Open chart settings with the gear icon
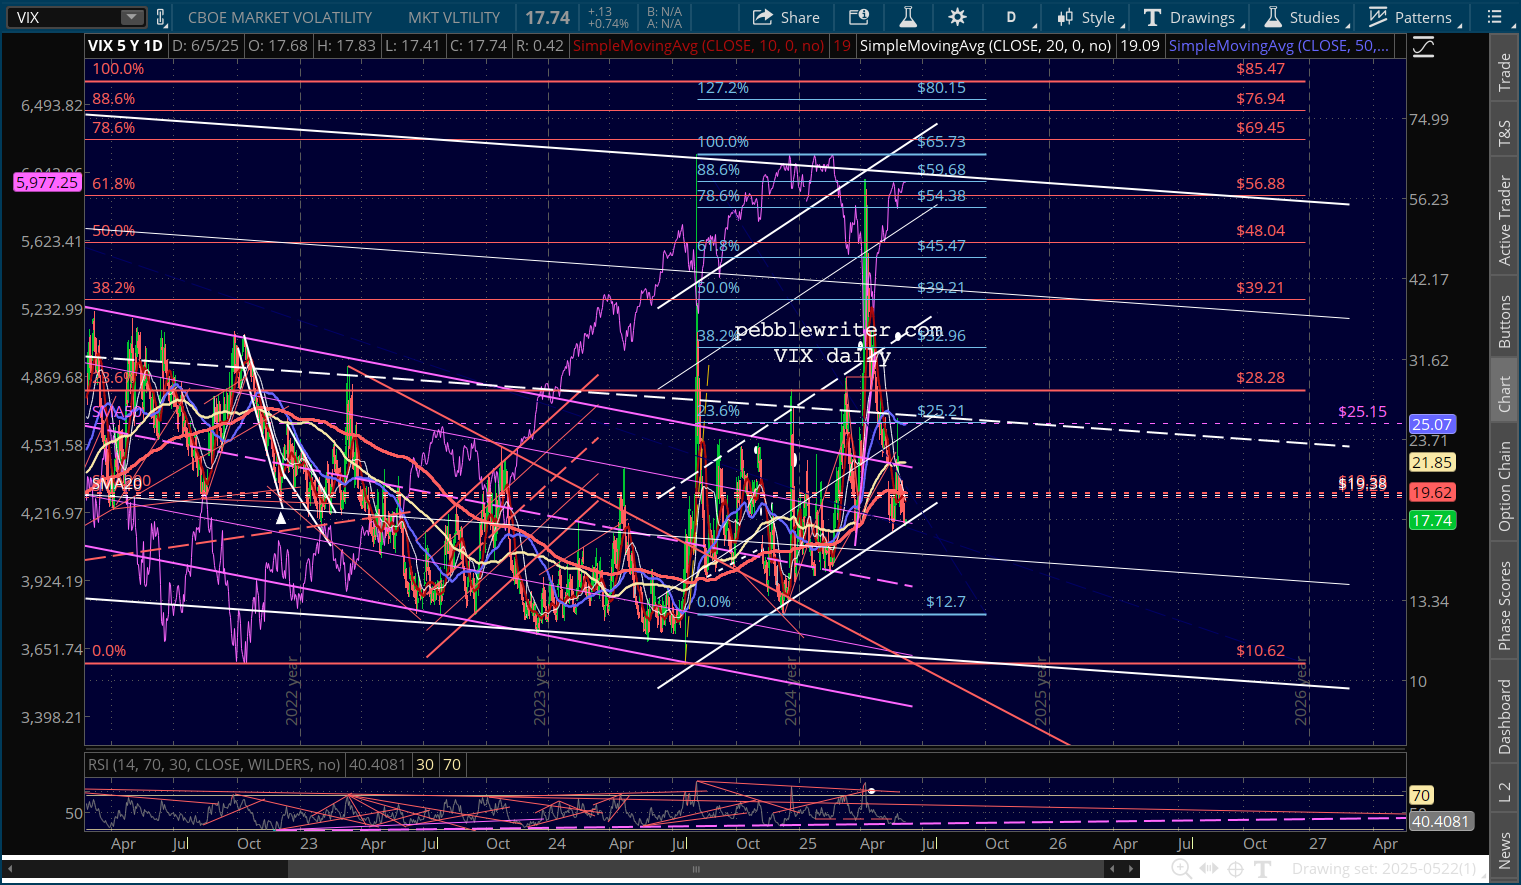1521x885 pixels. [957, 17]
